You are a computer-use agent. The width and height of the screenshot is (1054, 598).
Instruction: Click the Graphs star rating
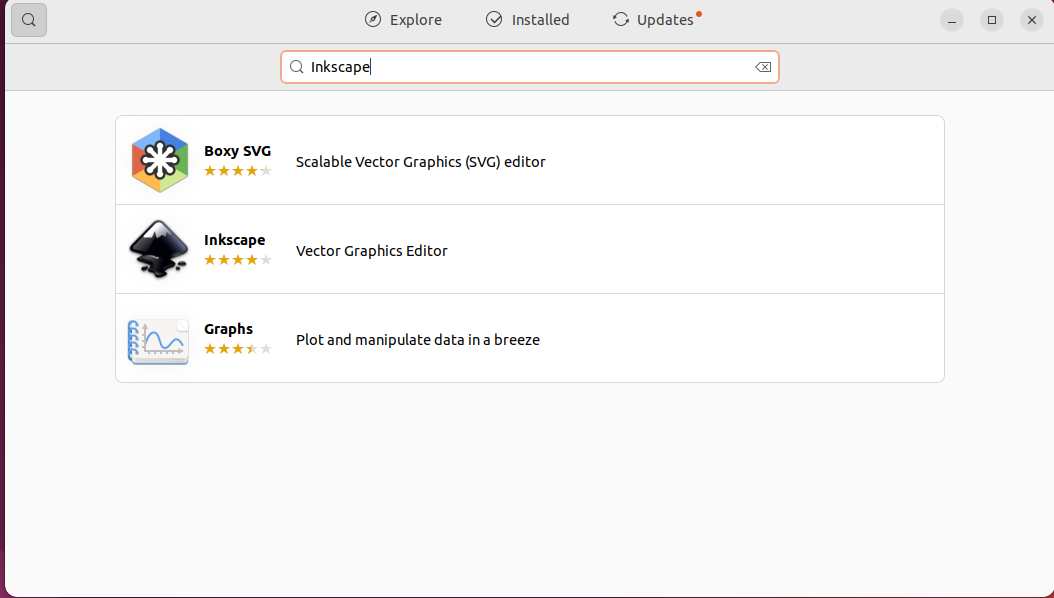coord(238,349)
